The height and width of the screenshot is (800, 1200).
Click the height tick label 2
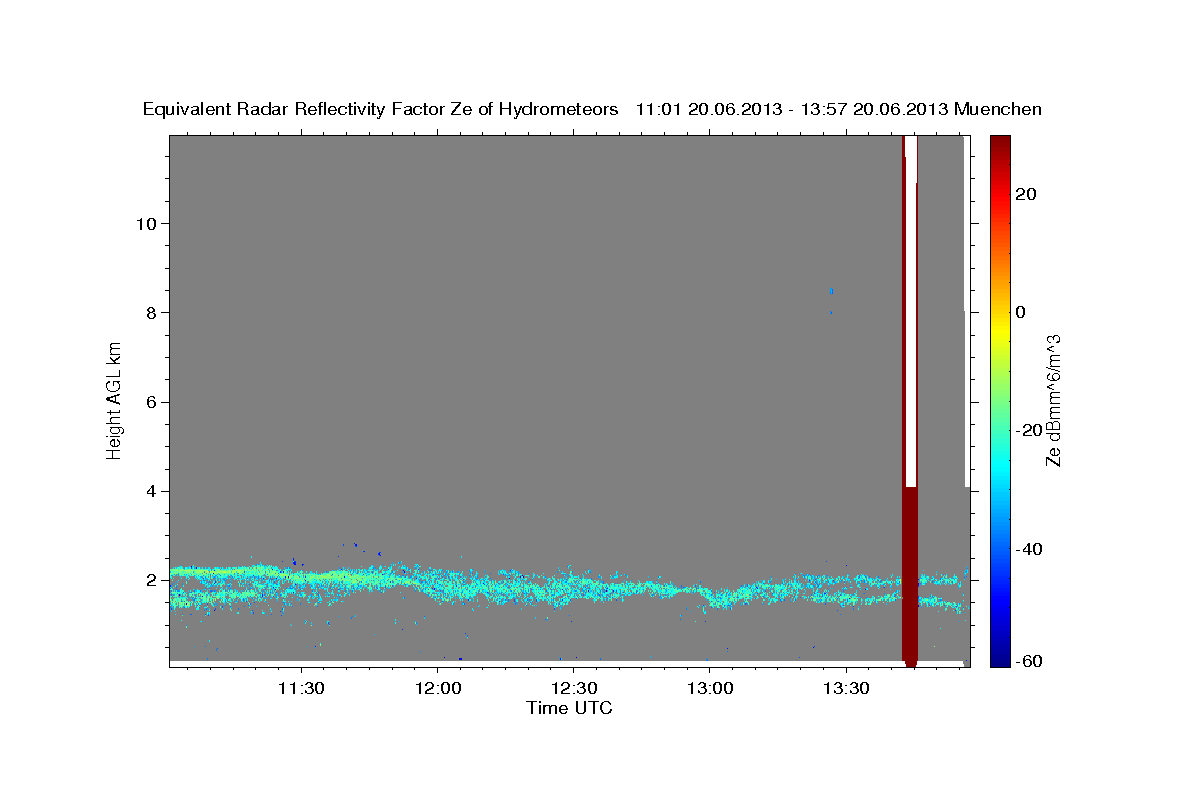pyautogui.click(x=150, y=580)
